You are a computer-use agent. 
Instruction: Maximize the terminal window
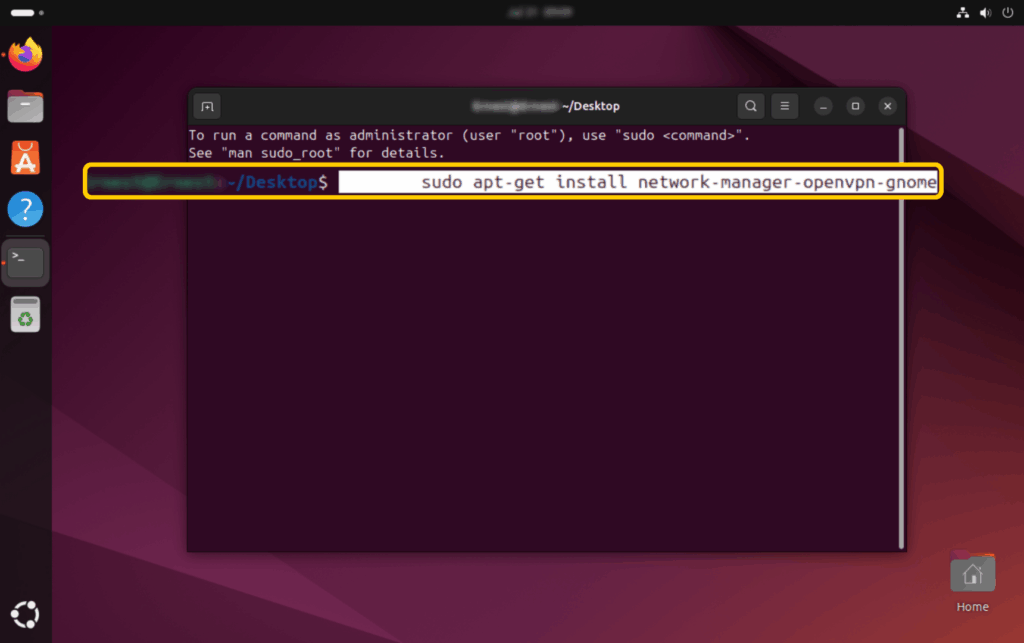click(855, 106)
